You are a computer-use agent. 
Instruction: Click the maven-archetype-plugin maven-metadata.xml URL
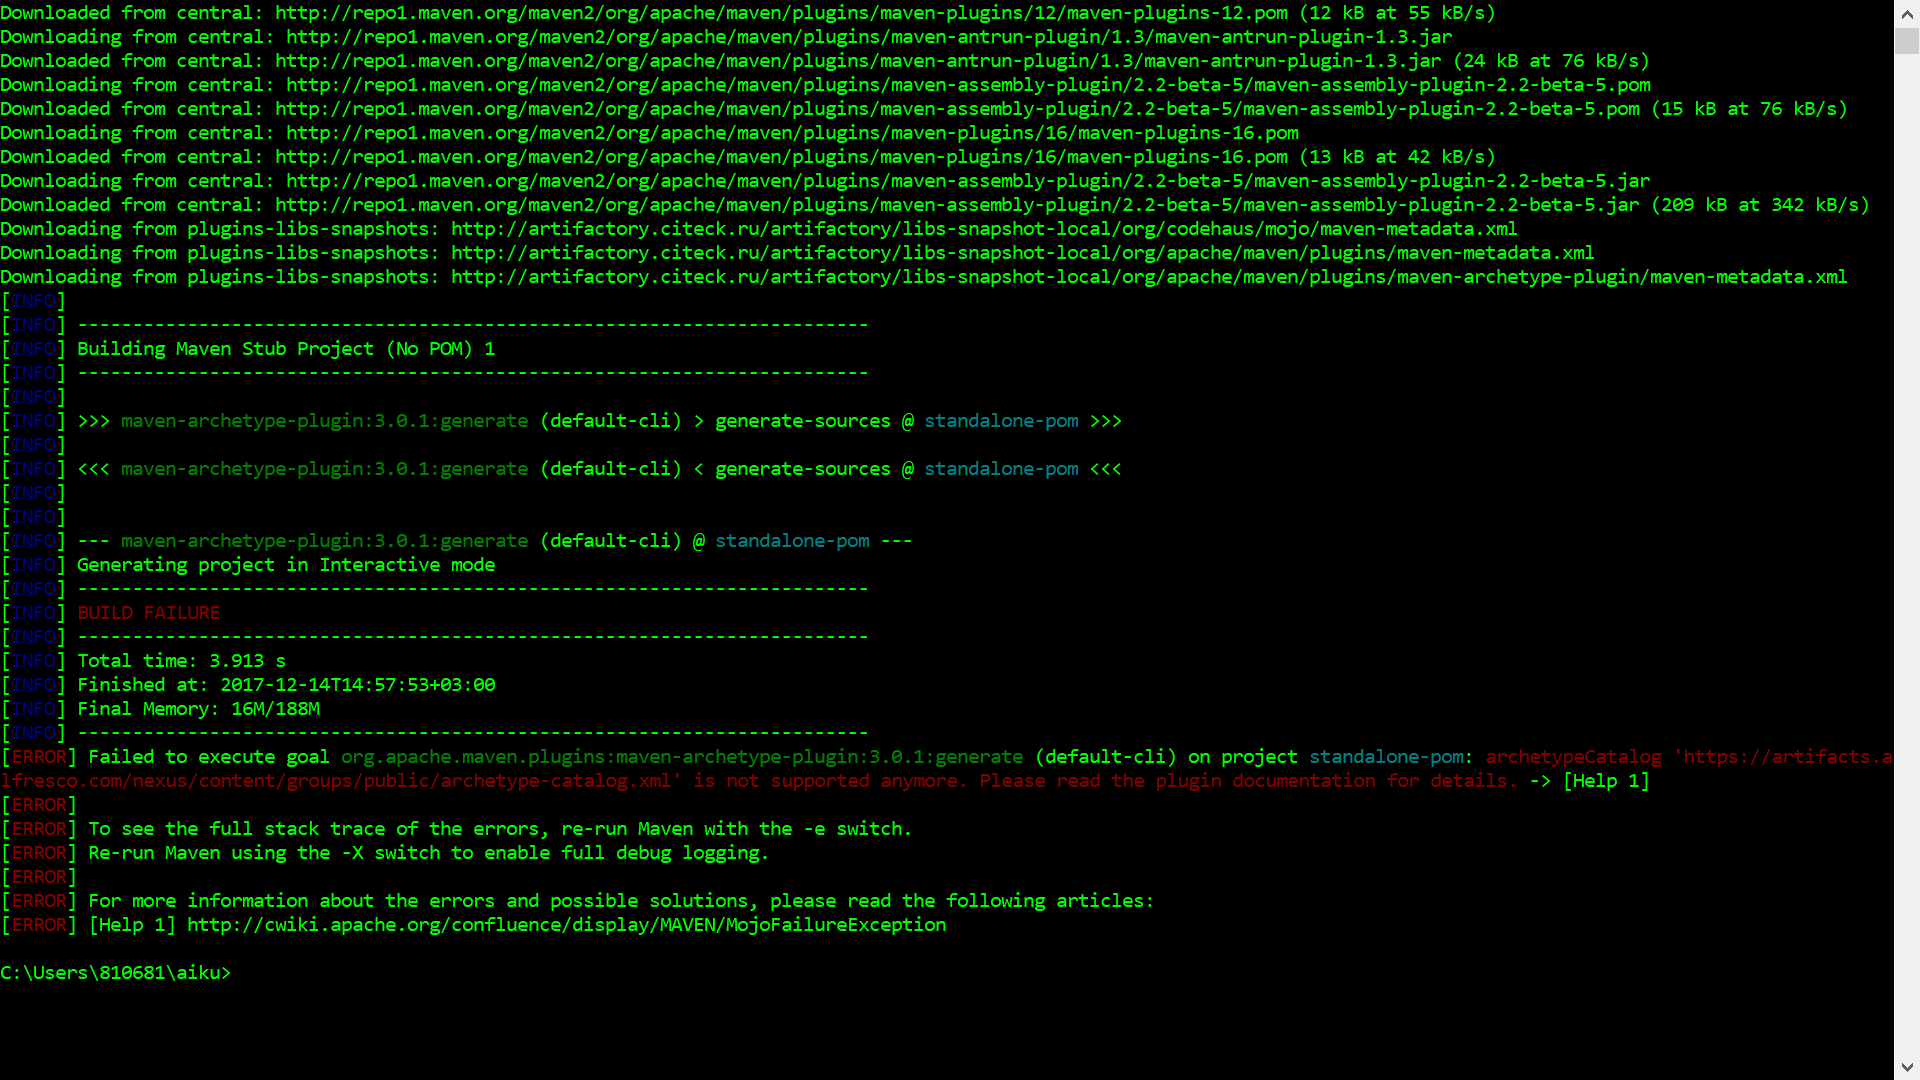1148,277
